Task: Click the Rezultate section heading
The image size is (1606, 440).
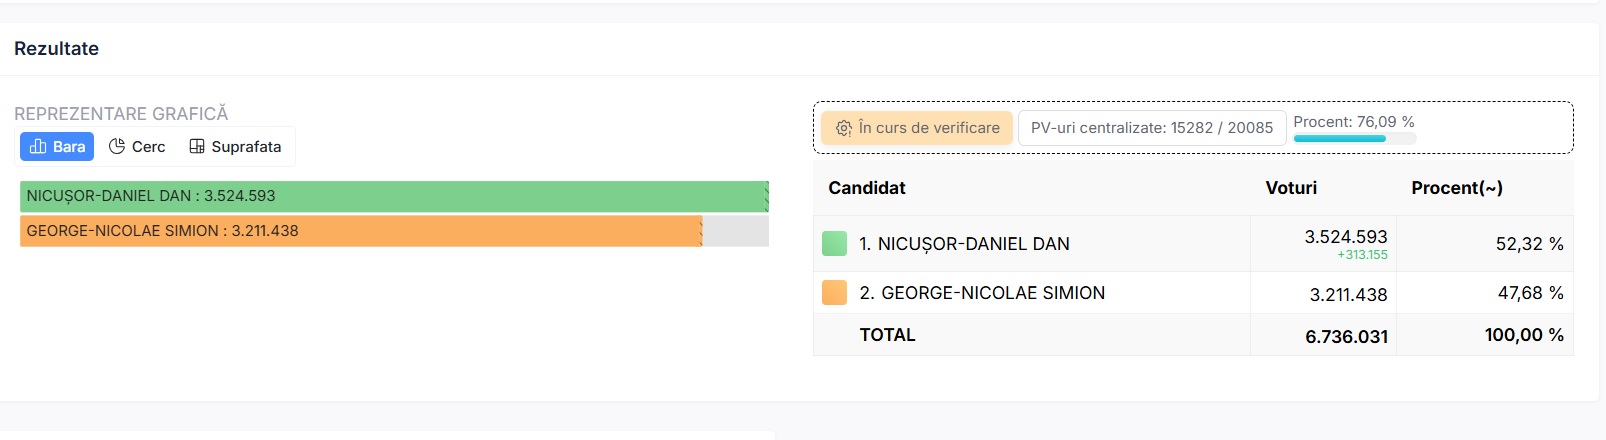Action: click(57, 49)
